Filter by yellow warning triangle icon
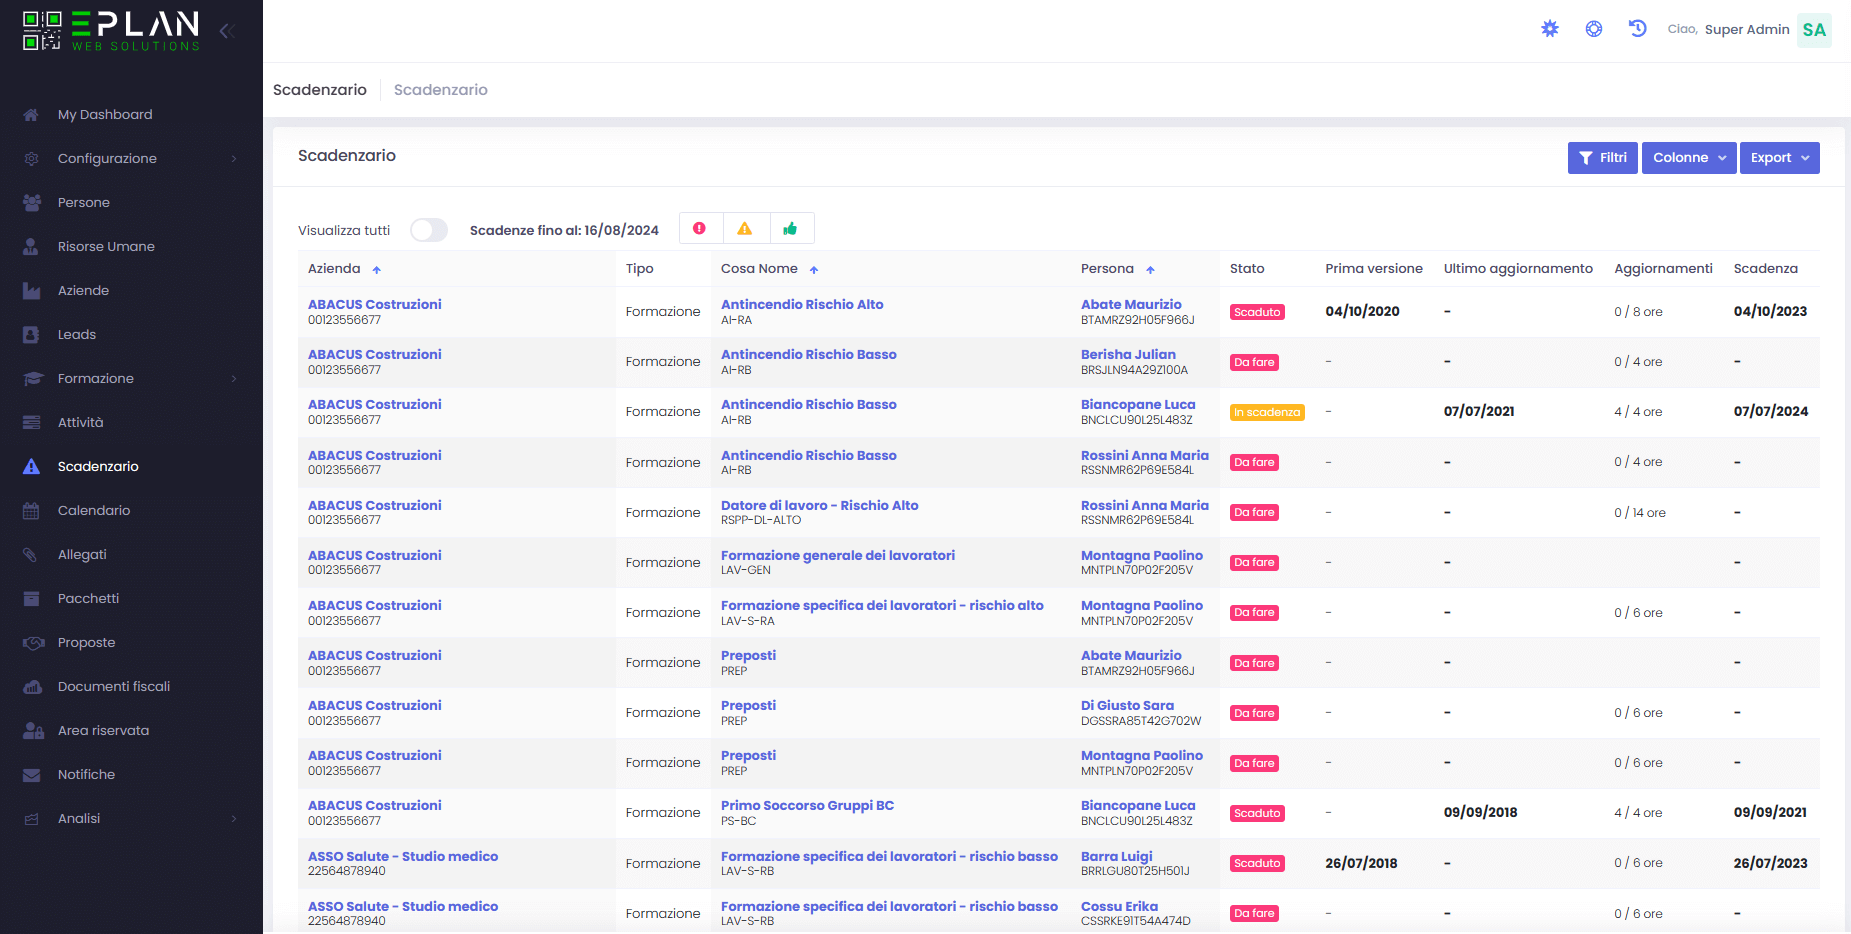The width and height of the screenshot is (1851, 934). [745, 229]
